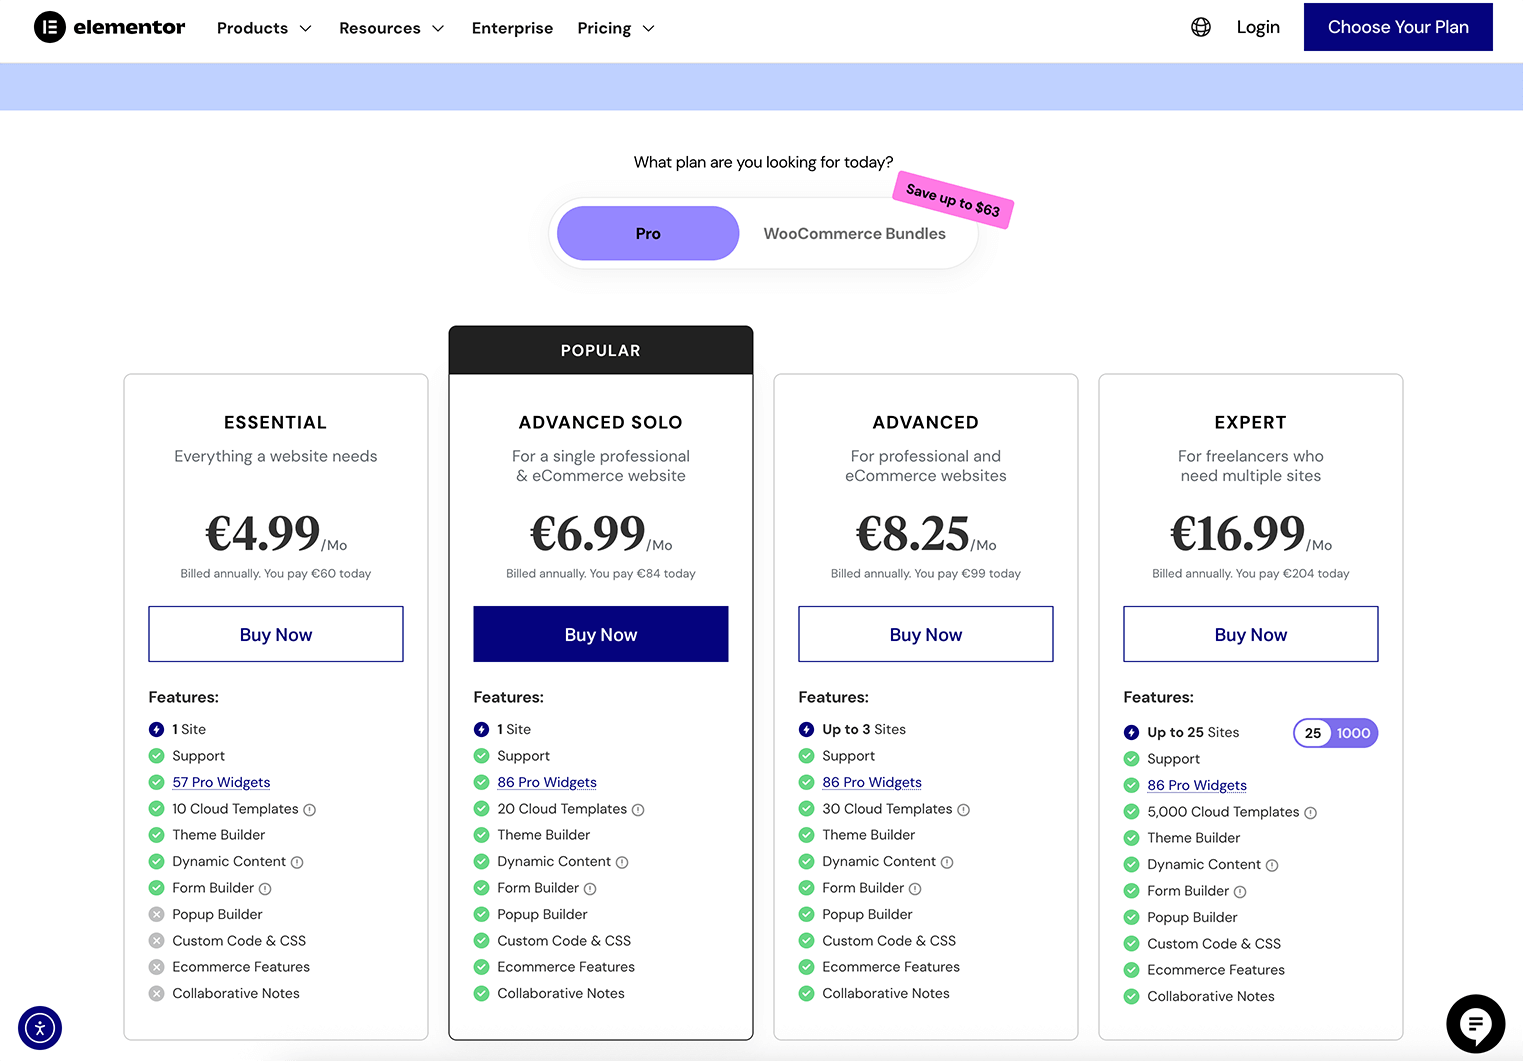Image resolution: width=1523 pixels, height=1061 pixels.
Task: Expand the Products dropdown menu
Action: click(264, 28)
